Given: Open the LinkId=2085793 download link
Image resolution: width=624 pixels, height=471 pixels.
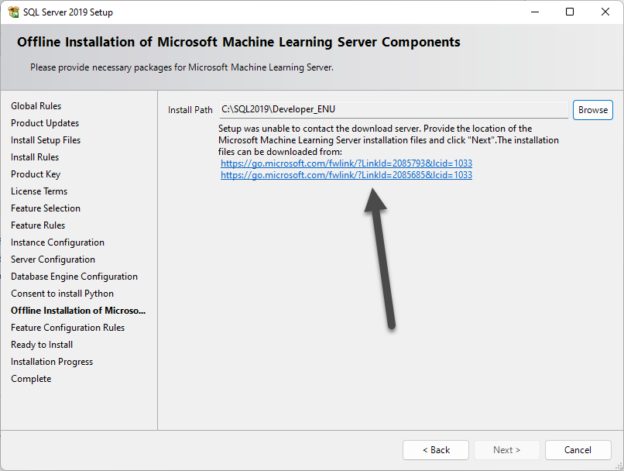Looking at the screenshot, I should [346, 163].
